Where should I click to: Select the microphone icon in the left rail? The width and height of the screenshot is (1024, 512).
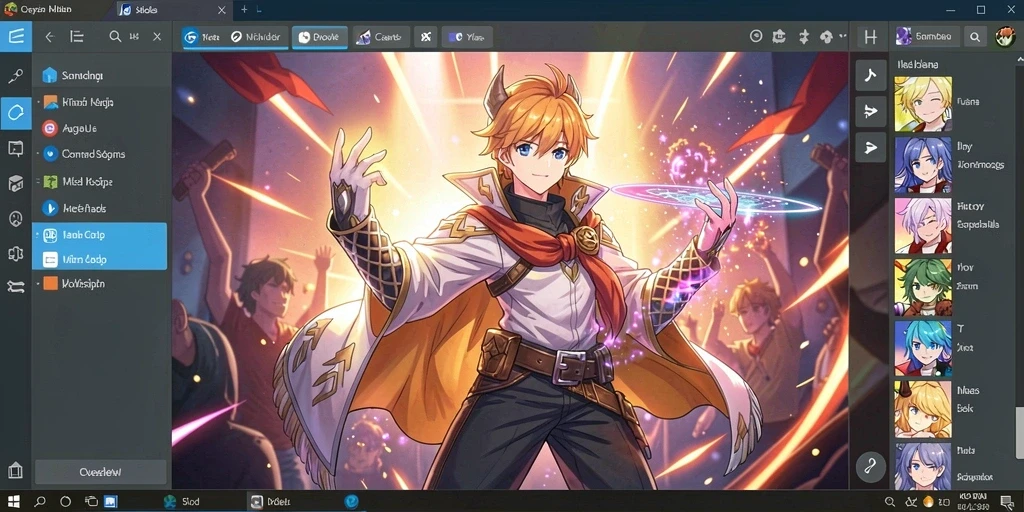16,76
